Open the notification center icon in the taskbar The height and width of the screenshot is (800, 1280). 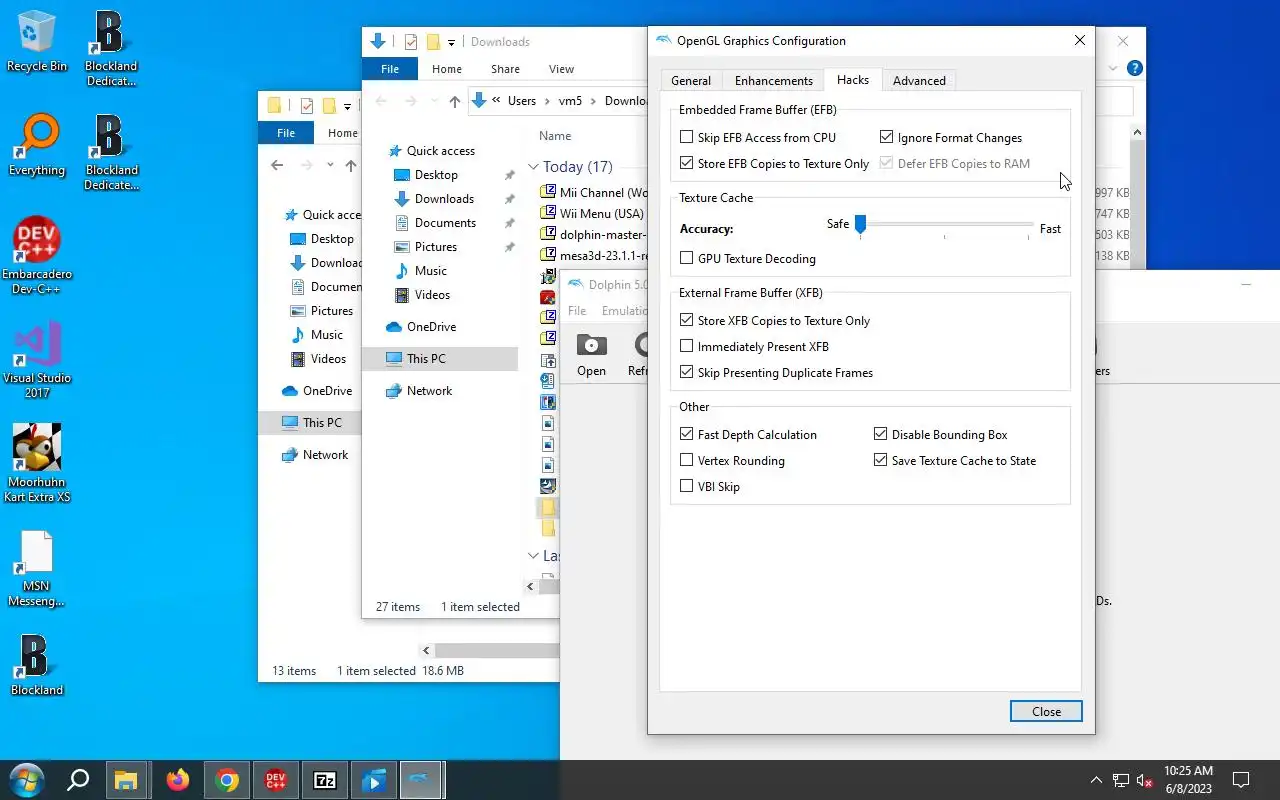1241,780
